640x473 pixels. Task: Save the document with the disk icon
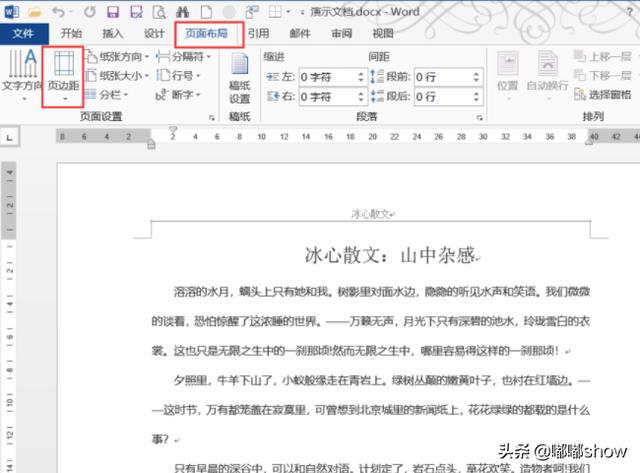[x=113, y=12]
